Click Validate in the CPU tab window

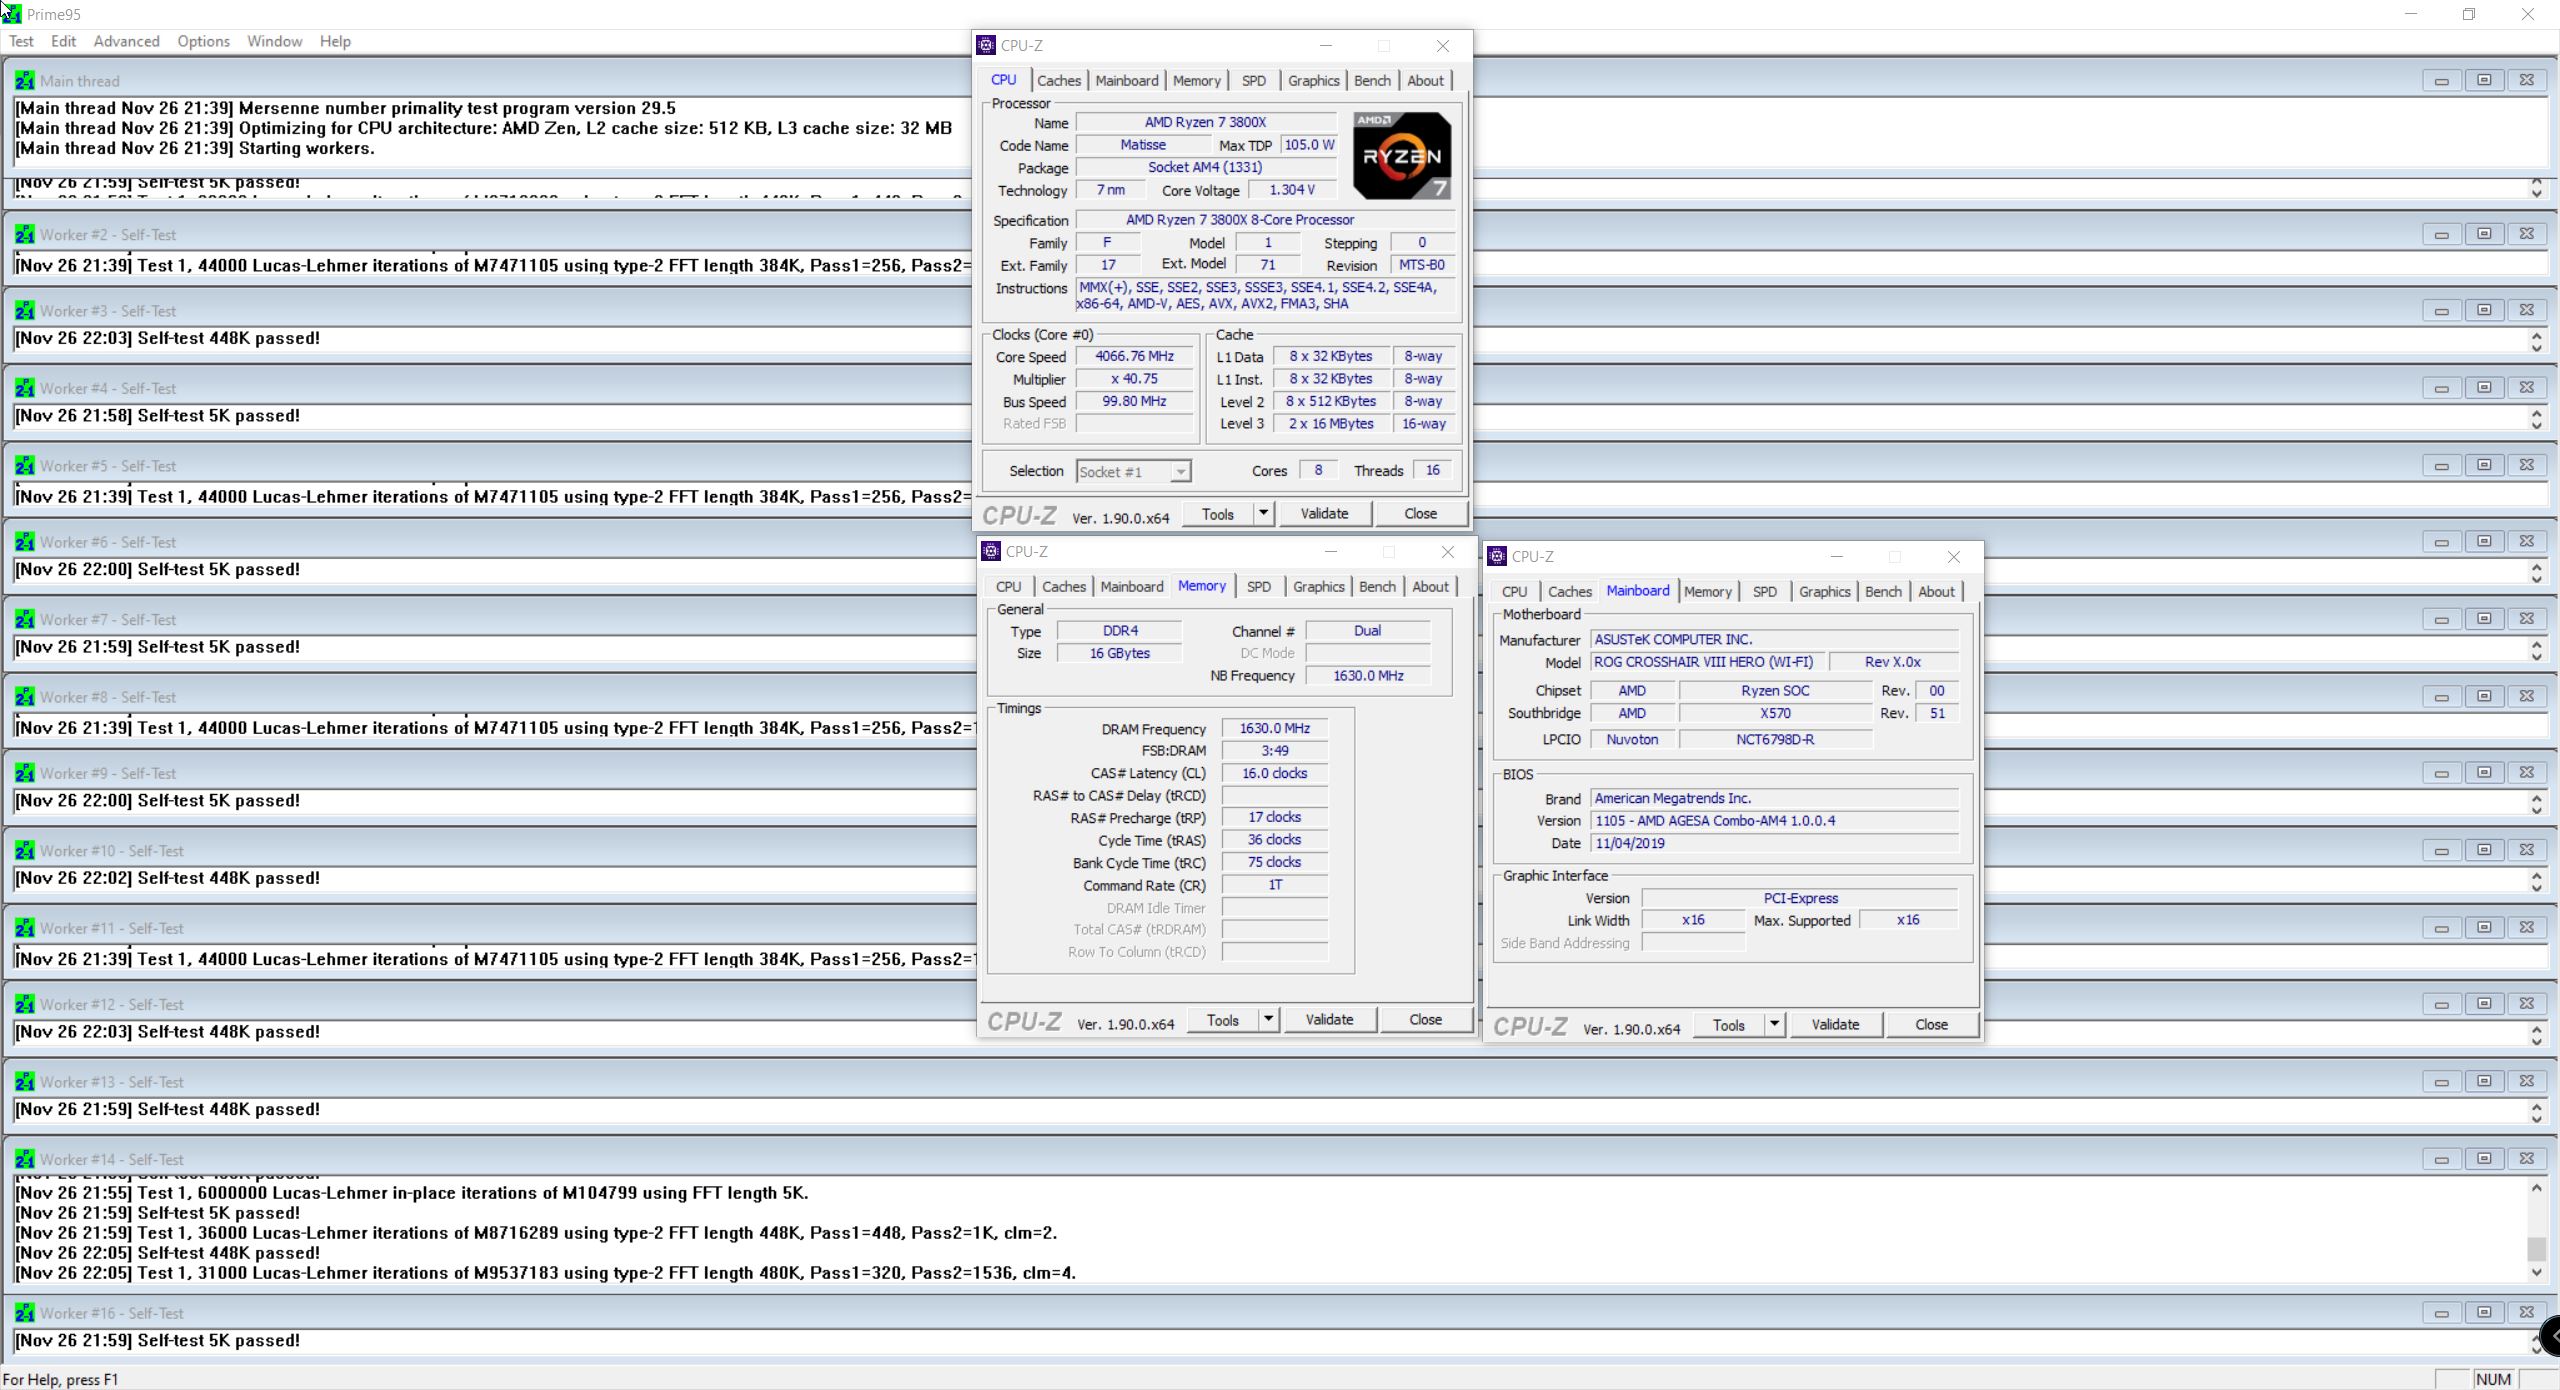tap(1324, 513)
